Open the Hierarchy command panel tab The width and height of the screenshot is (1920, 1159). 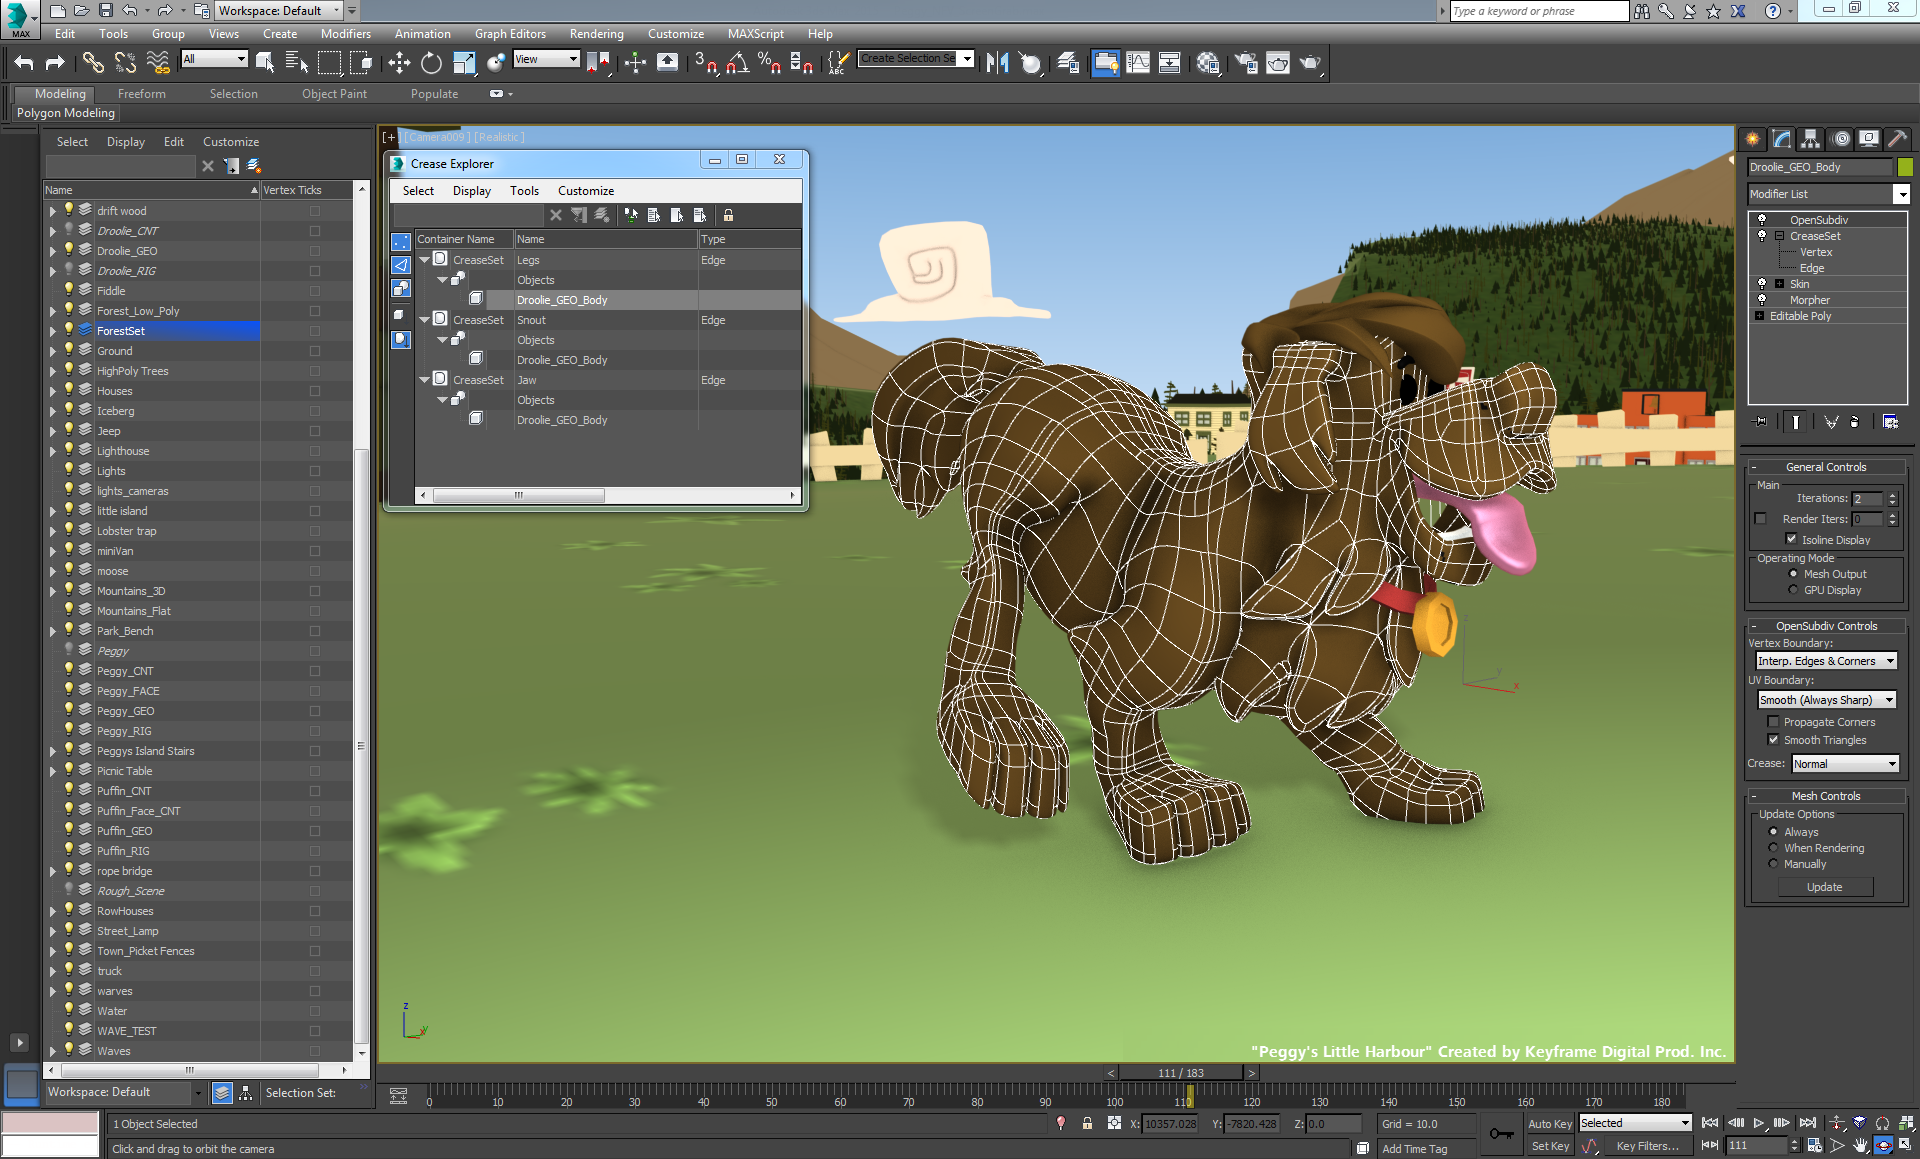pyautogui.click(x=1810, y=139)
